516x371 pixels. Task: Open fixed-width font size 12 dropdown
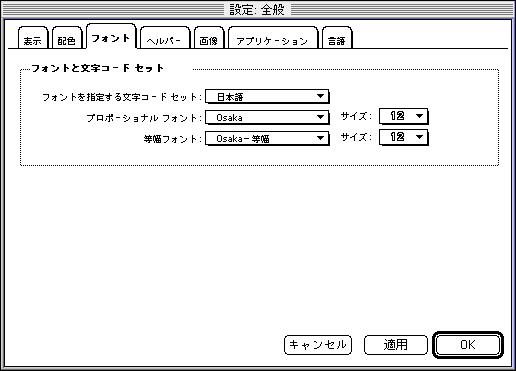pos(403,137)
